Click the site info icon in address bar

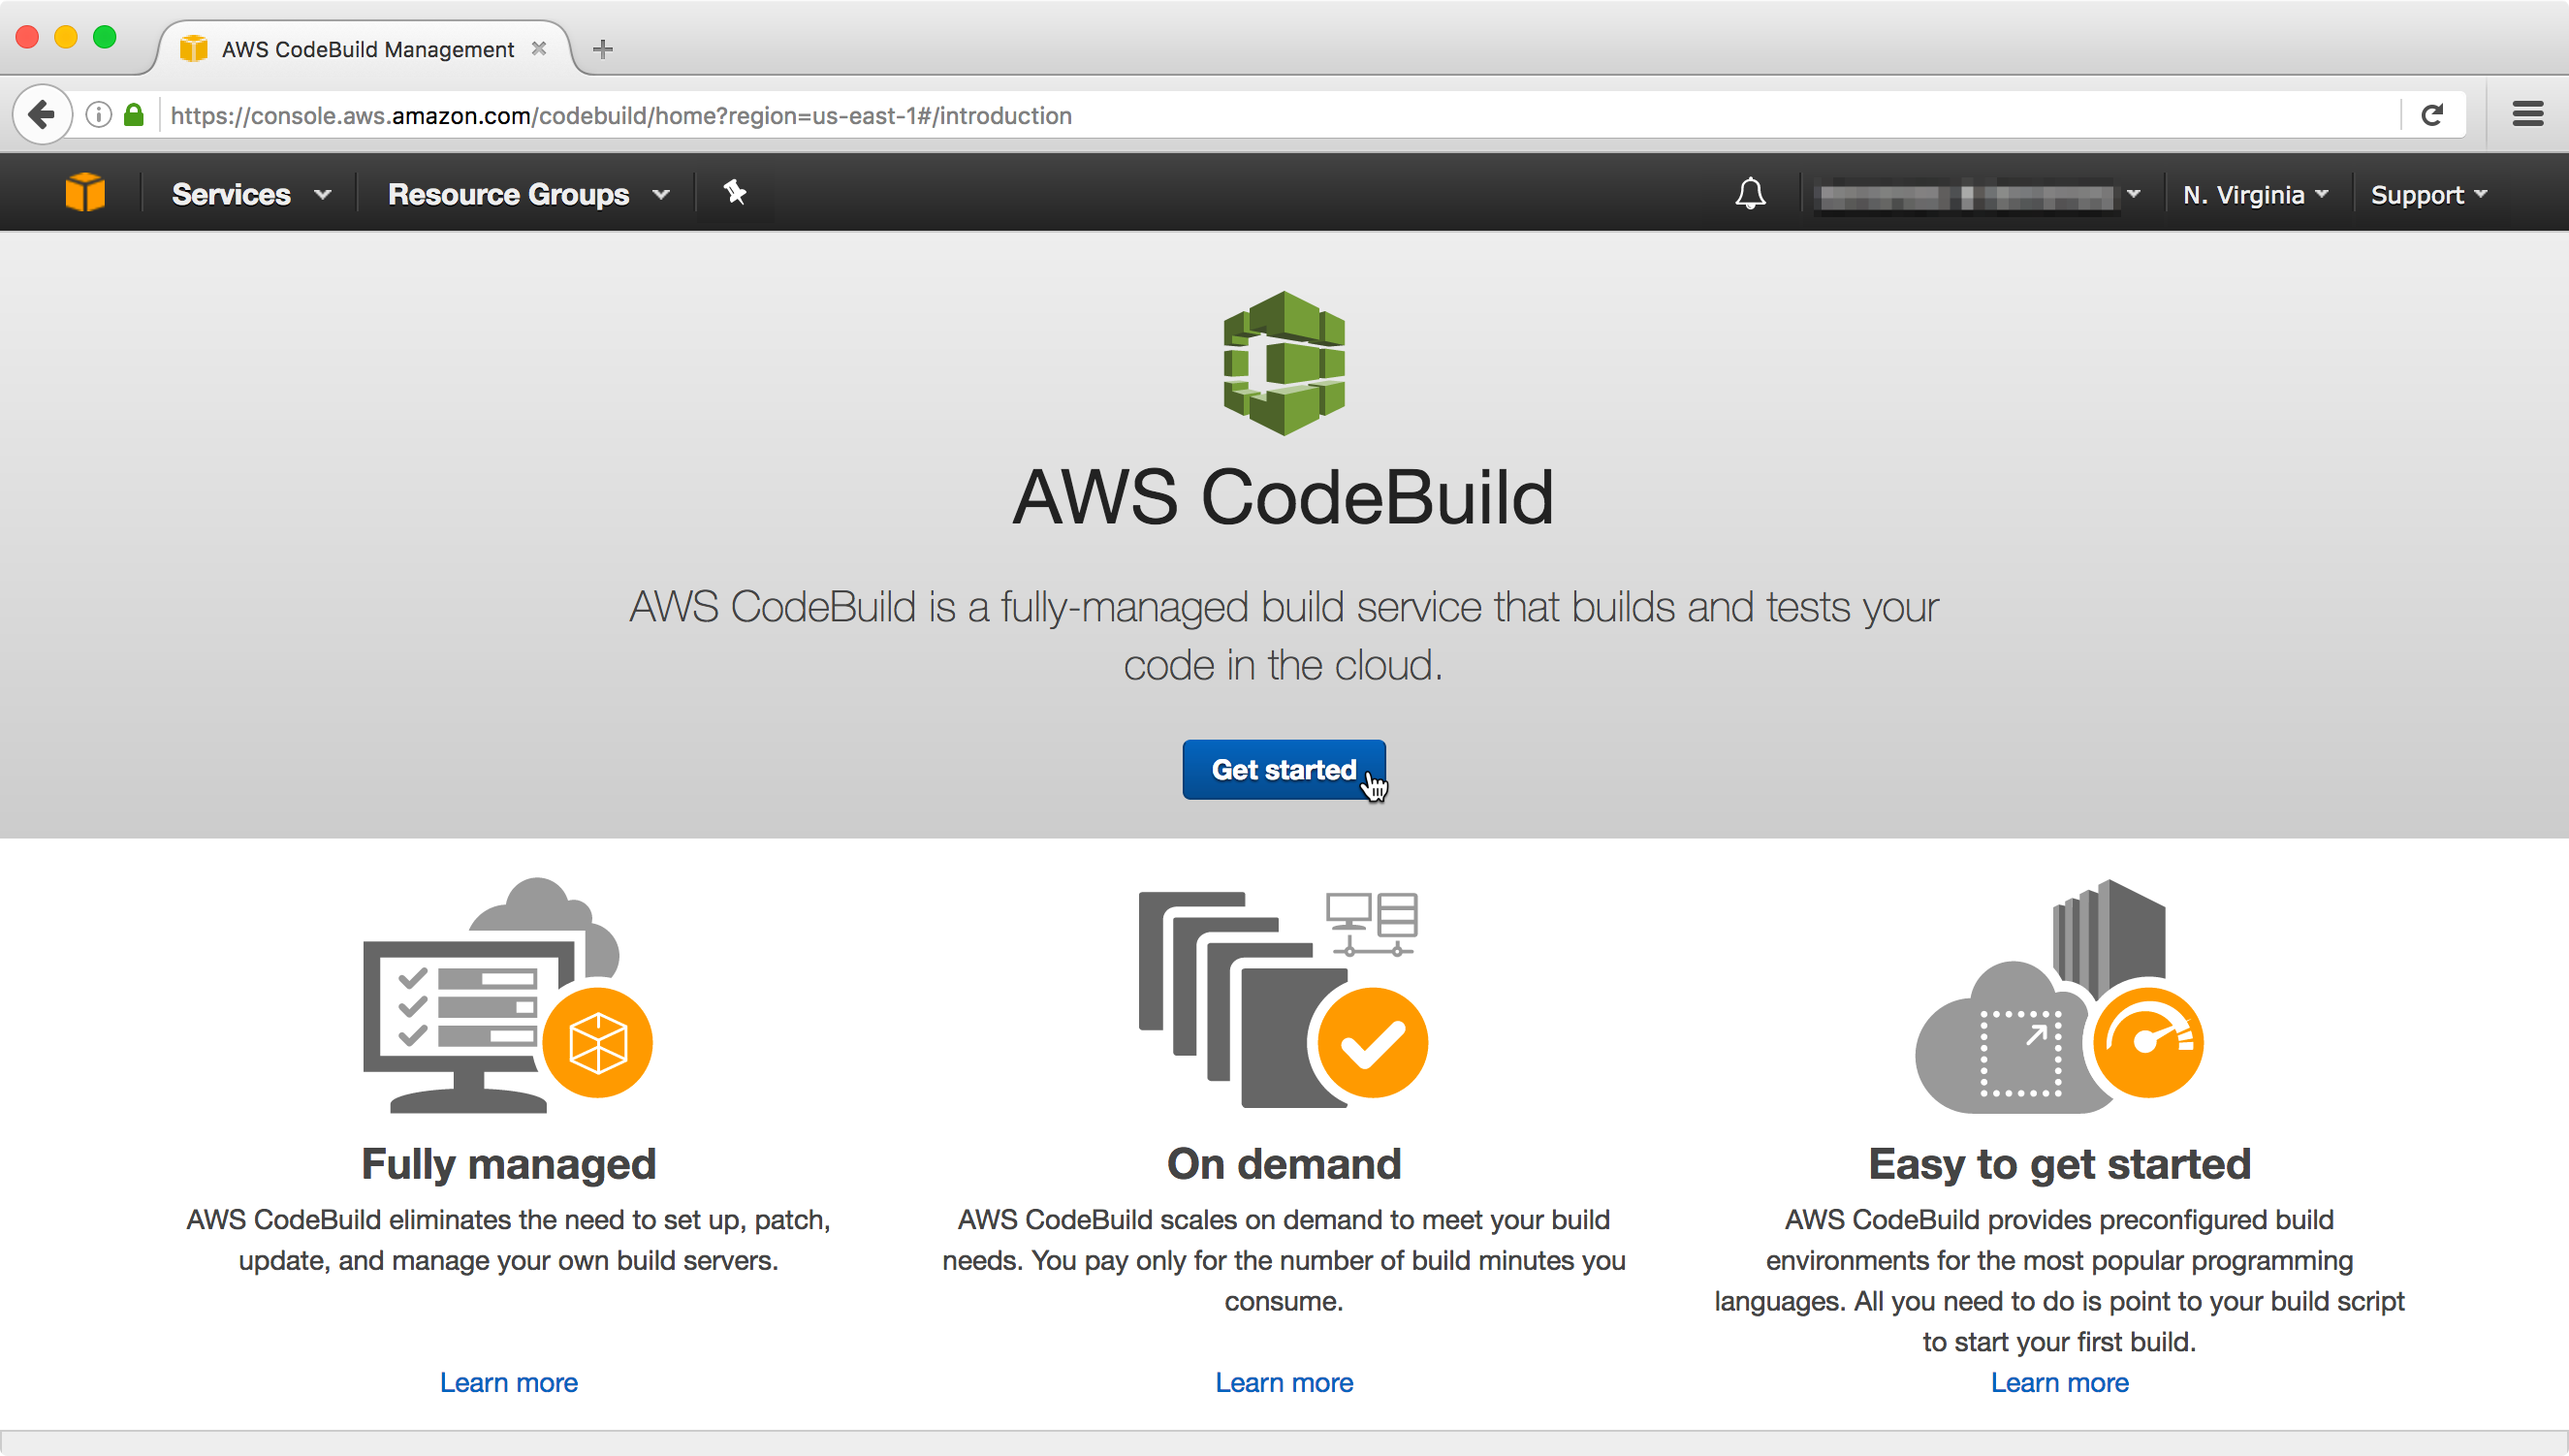[x=98, y=115]
